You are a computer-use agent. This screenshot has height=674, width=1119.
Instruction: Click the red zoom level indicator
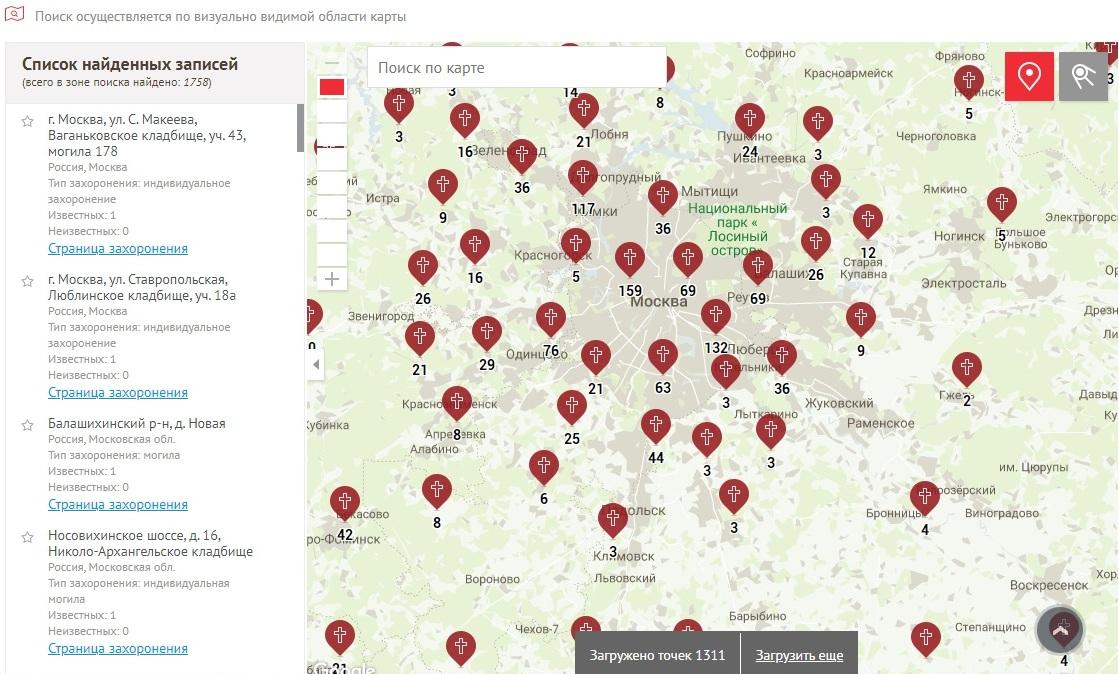point(332,87)
